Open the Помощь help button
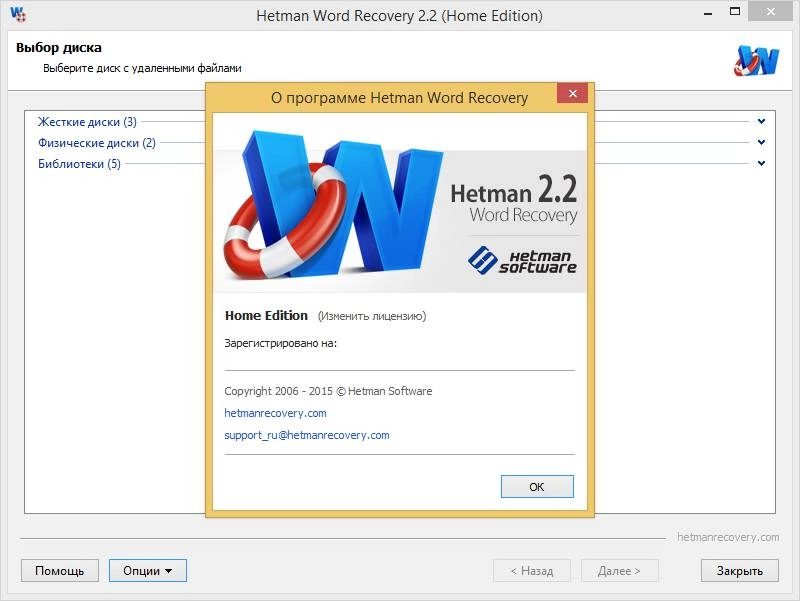This screenshot has width=800, height=601. click(x=59, y=570)
